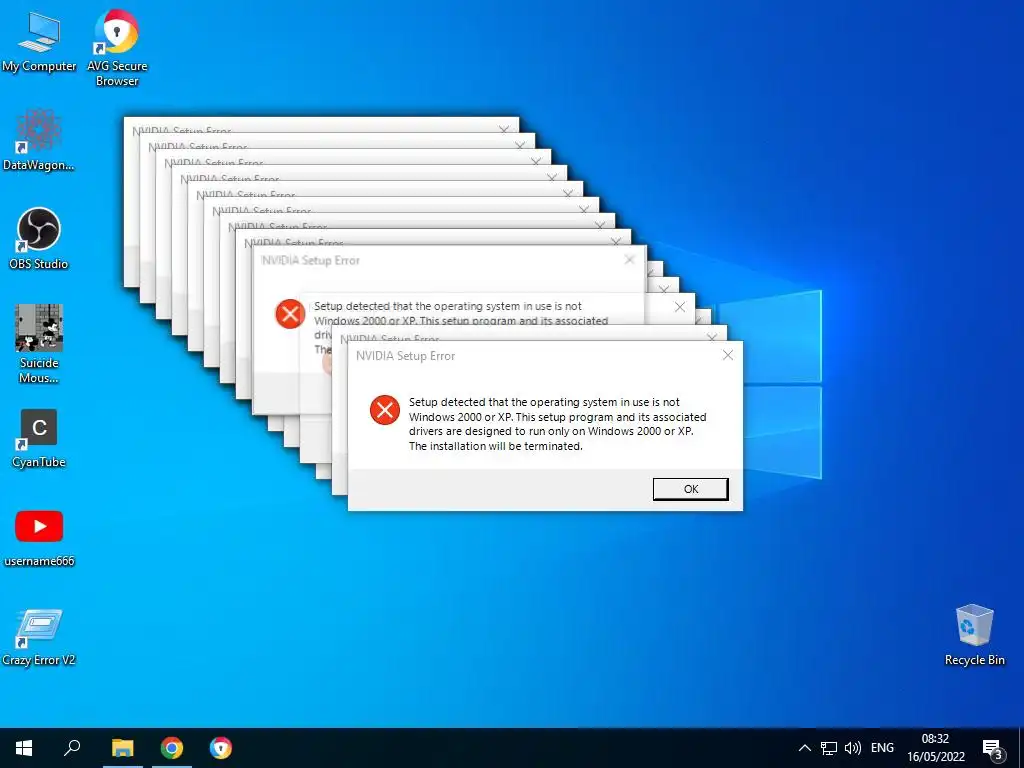The image size is (1024, 768).
Task: Close the front NVIDIA Setup Error dialog
Action: (x=728, y=355)
